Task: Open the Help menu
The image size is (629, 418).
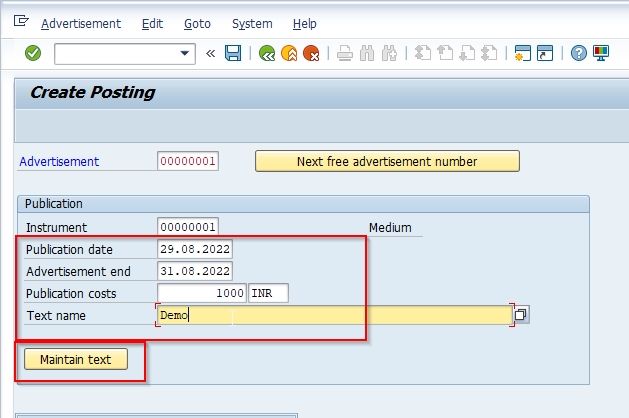Action: point(304,24)
